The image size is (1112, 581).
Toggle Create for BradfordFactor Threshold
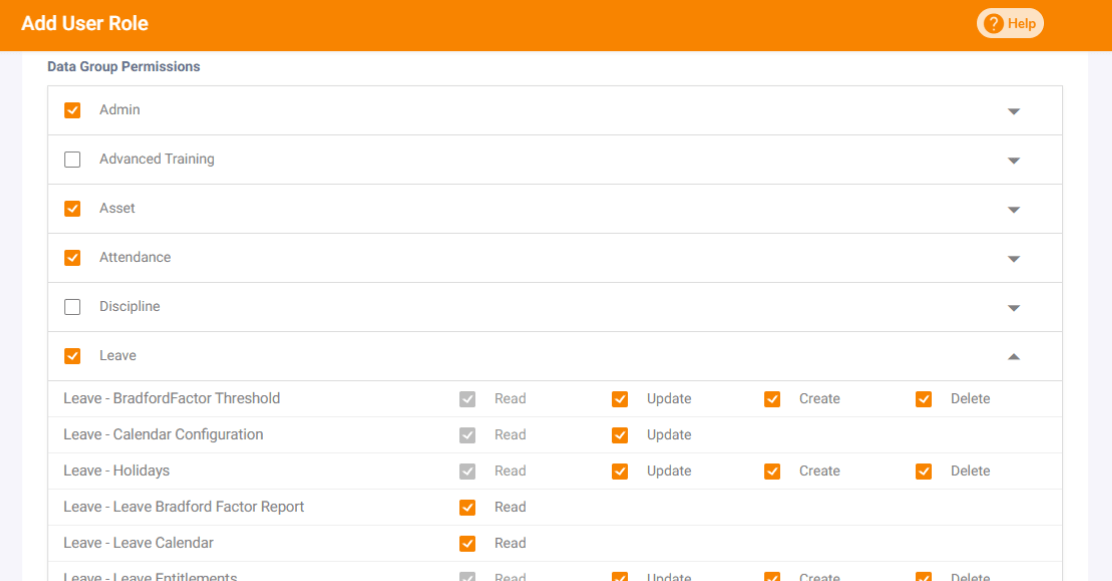[x=772, y=399]
